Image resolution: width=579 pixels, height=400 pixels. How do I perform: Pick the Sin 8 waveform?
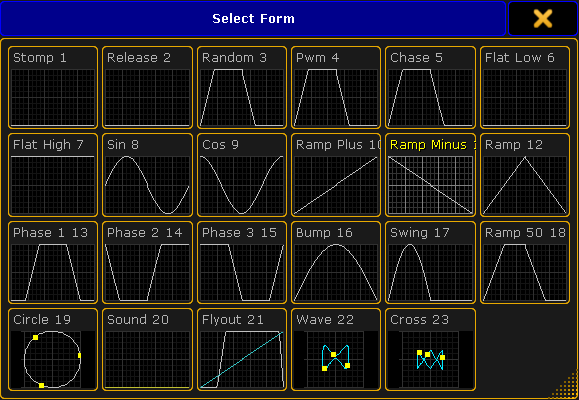[x=147, y=175]
